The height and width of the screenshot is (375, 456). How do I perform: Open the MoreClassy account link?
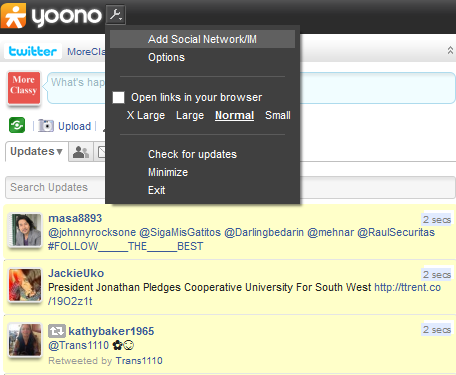pyautogui.click(x=86, y=52)
